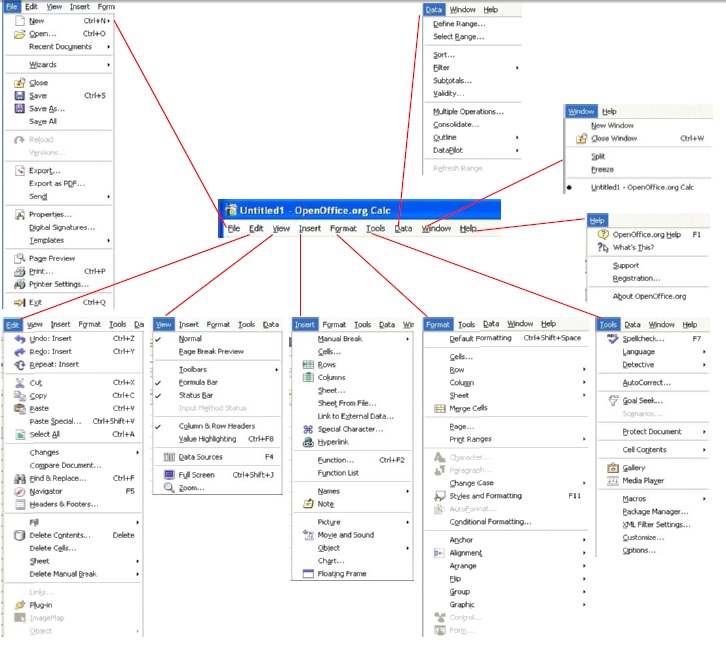Click the Find & Replace binoculars icon
726x646 pixels.
[x=20, y=479]
